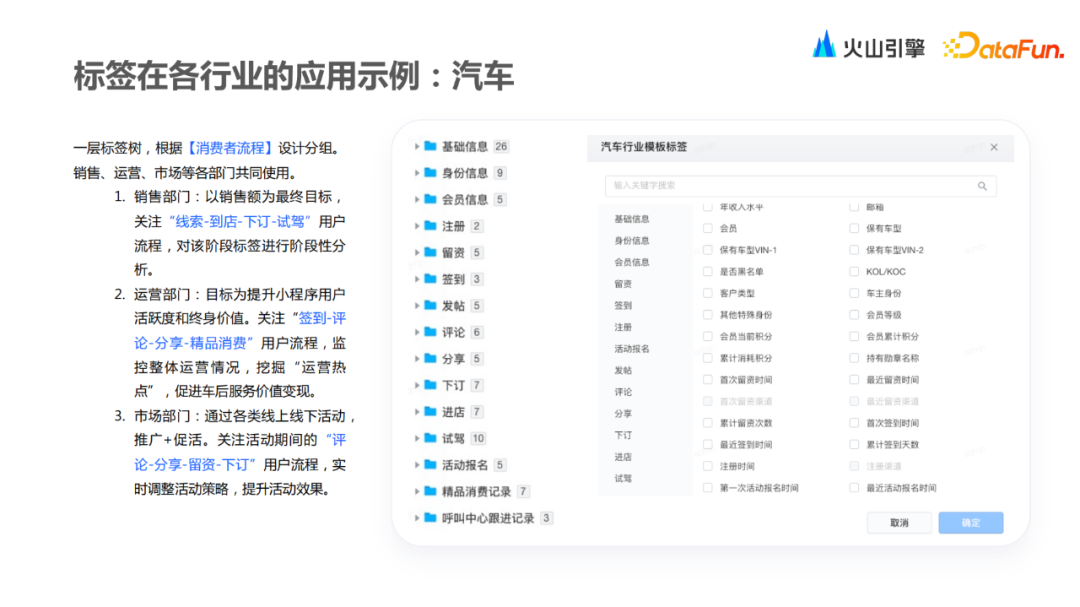Expand the 会员信息 tree node
Image resolution: width=1080 pixels, height=607 pixels.
tap(419, 199)
